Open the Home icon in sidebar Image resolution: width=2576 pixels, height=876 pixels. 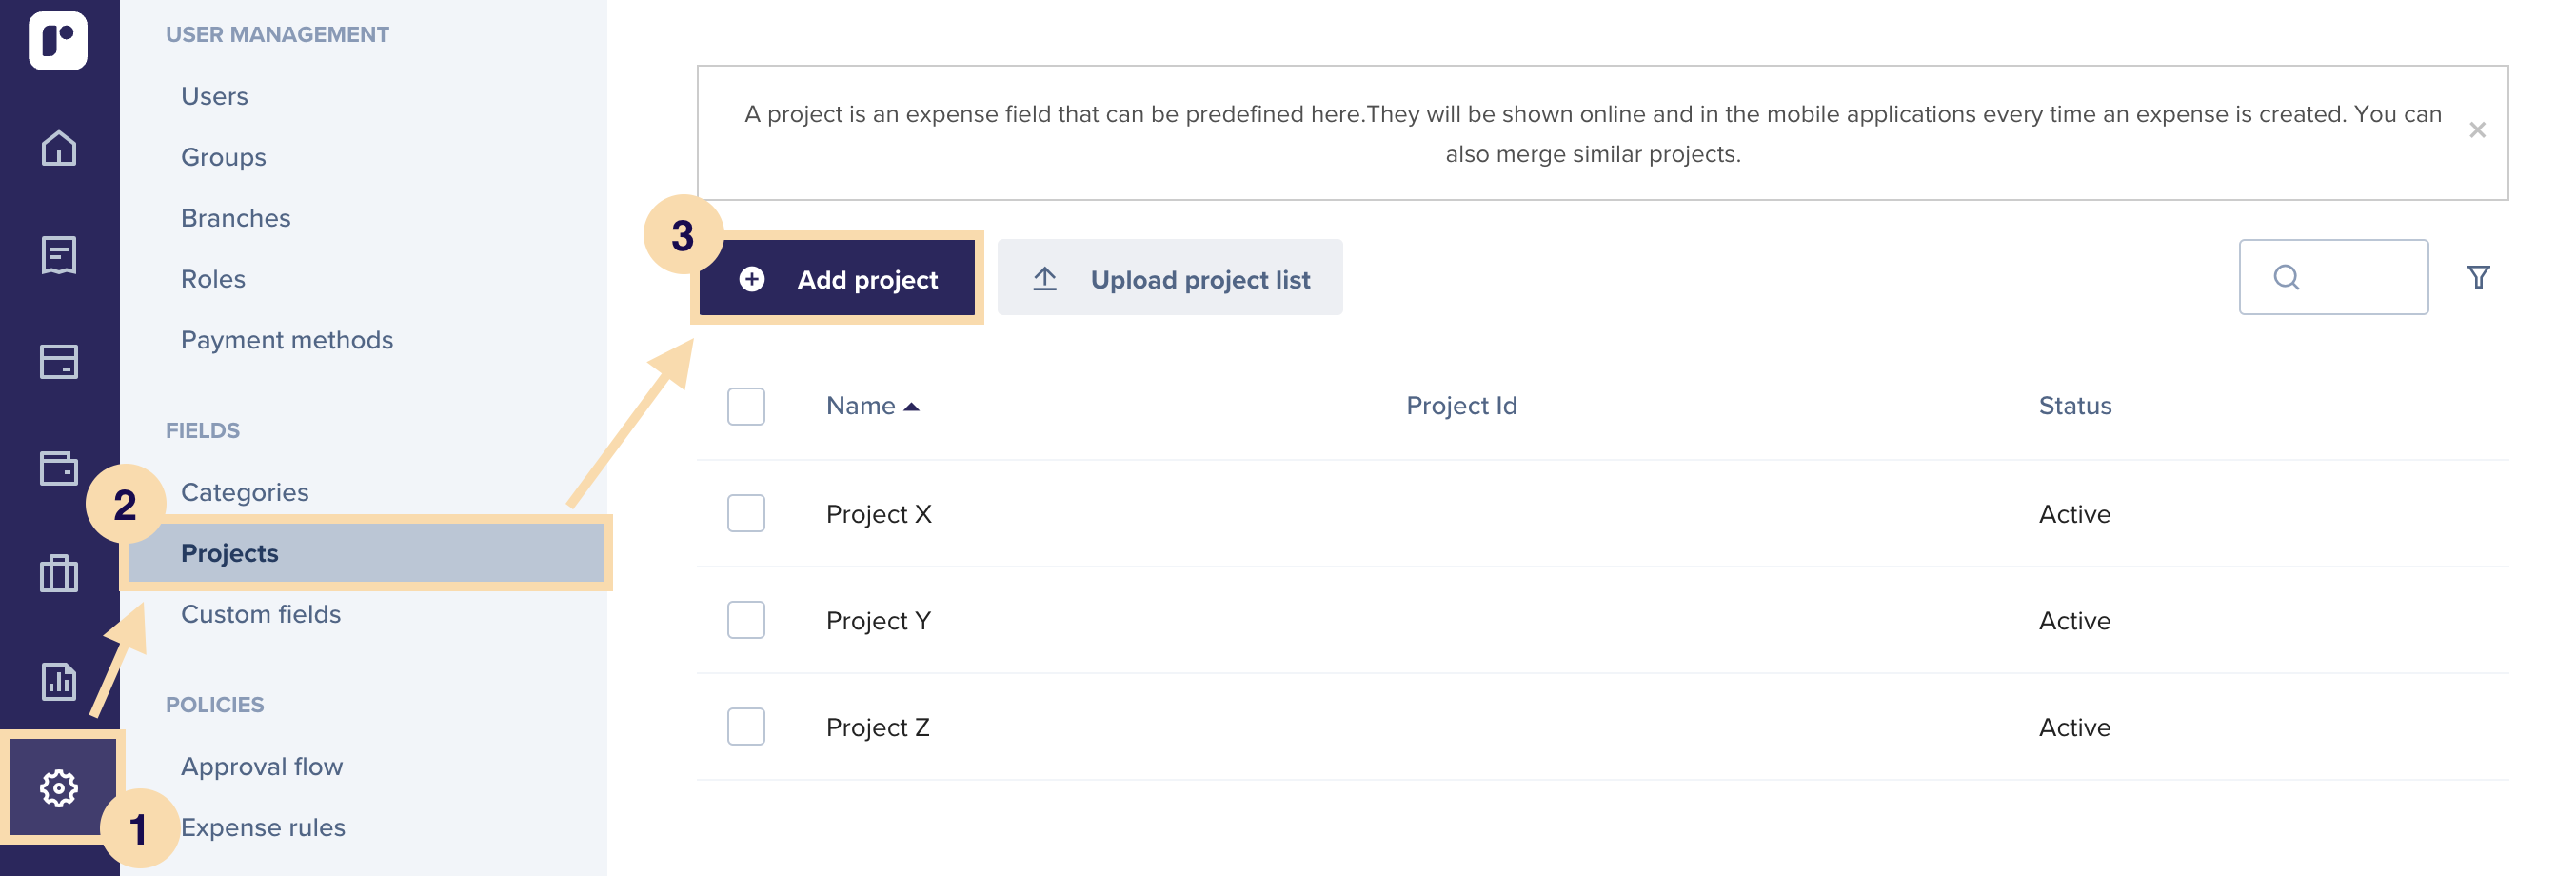[59, 148]
